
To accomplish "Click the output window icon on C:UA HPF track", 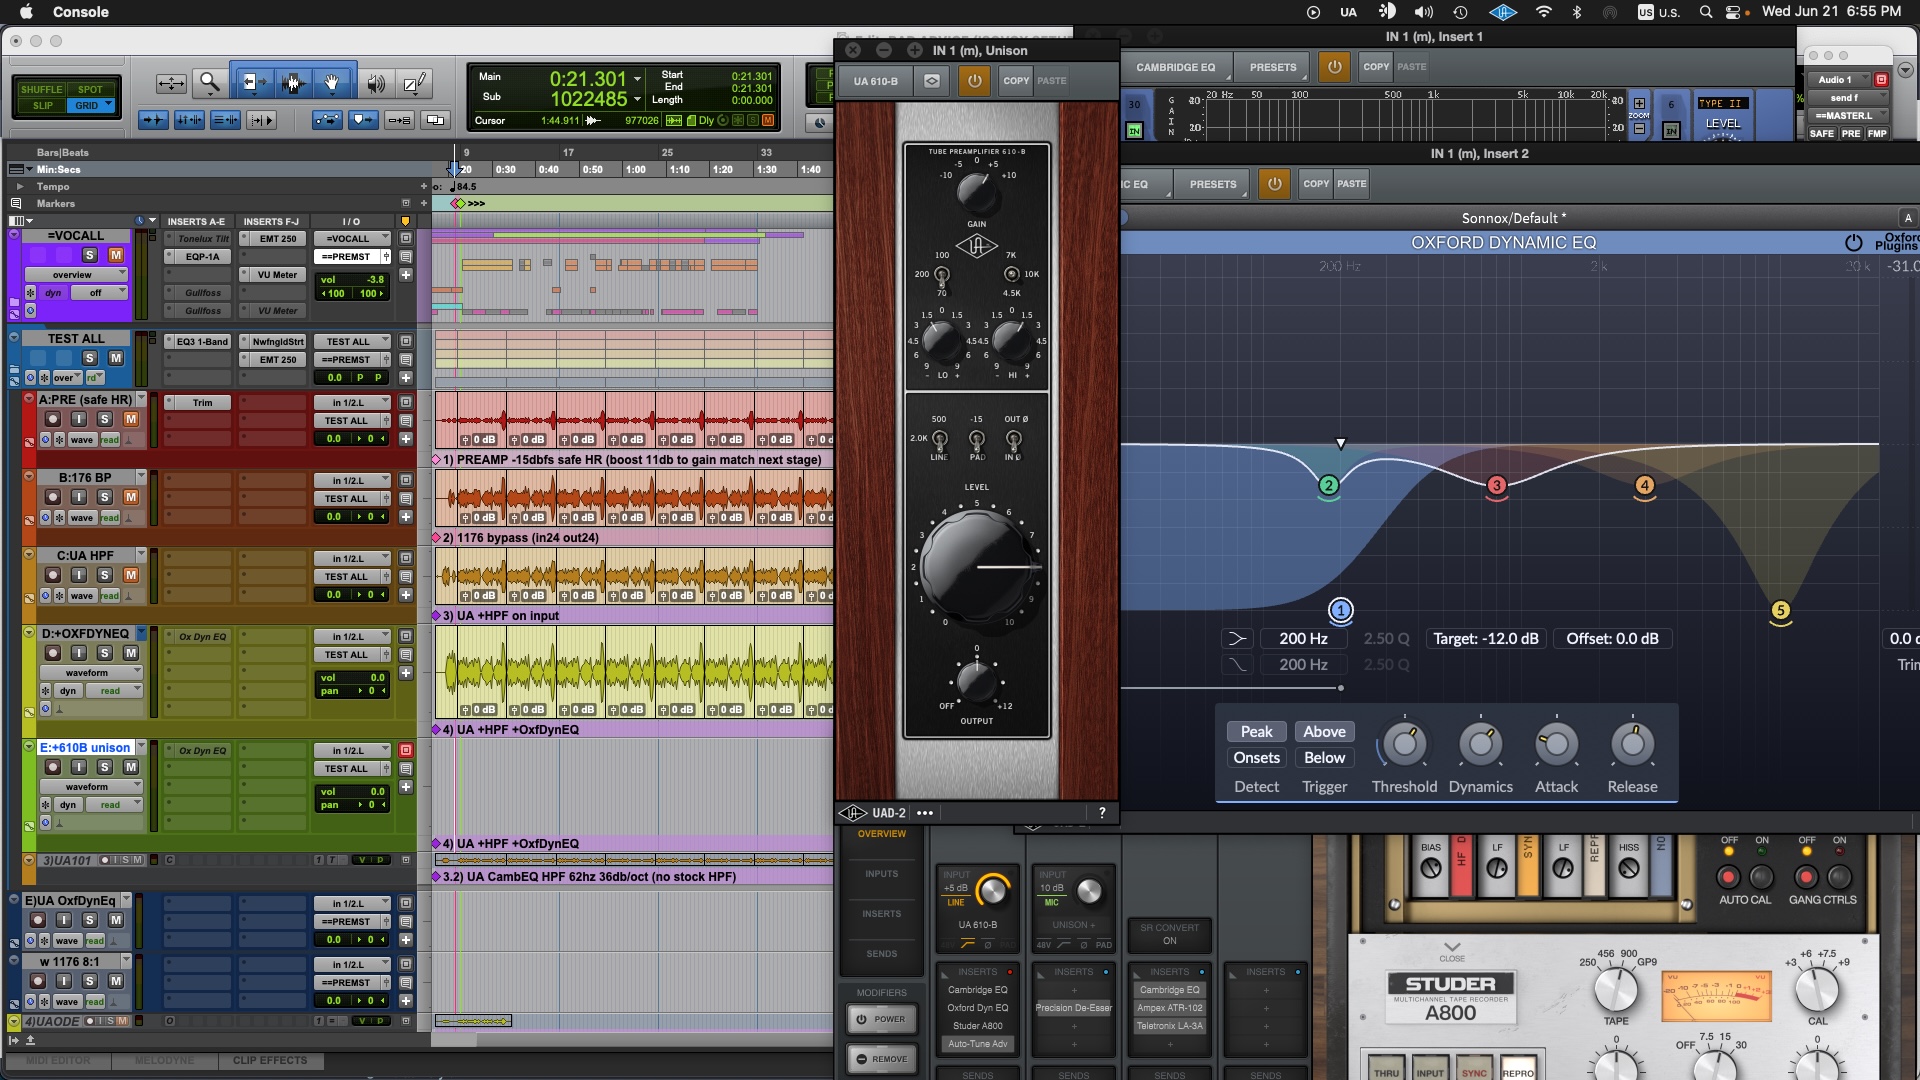I will pyautogui.click(x=406, y=558).
